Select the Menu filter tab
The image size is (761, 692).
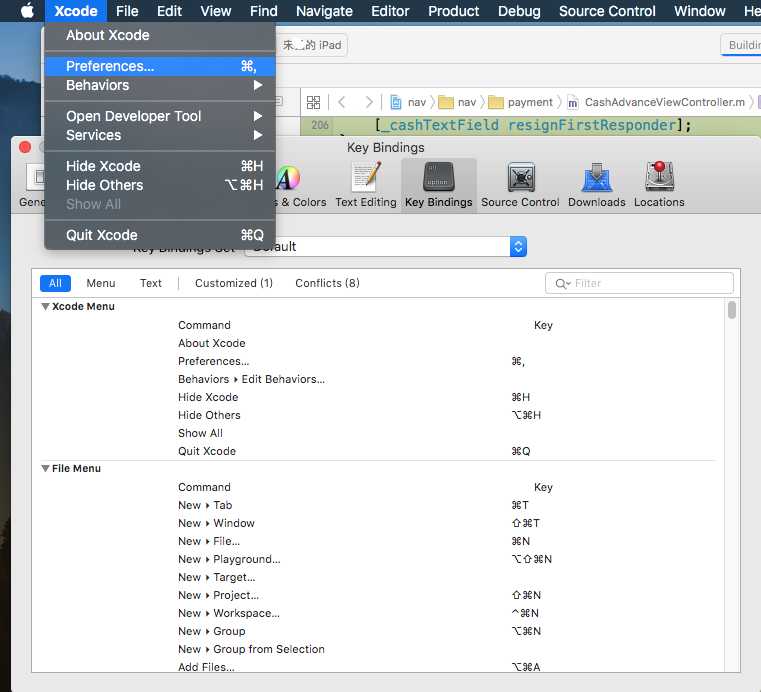coord(101,283)
